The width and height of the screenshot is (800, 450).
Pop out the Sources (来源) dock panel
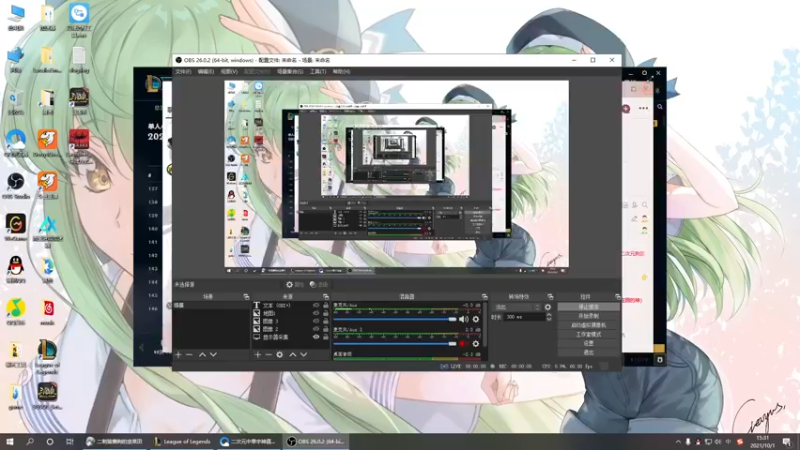(x=326, y=296)
